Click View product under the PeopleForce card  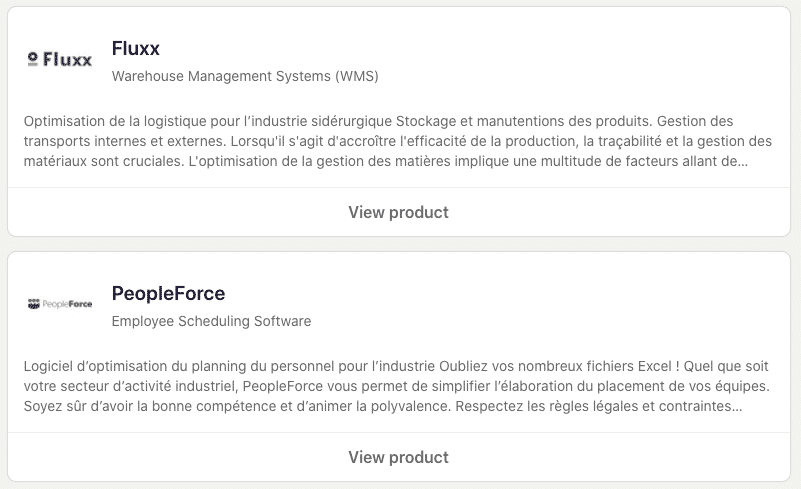[x=398, y=457]
